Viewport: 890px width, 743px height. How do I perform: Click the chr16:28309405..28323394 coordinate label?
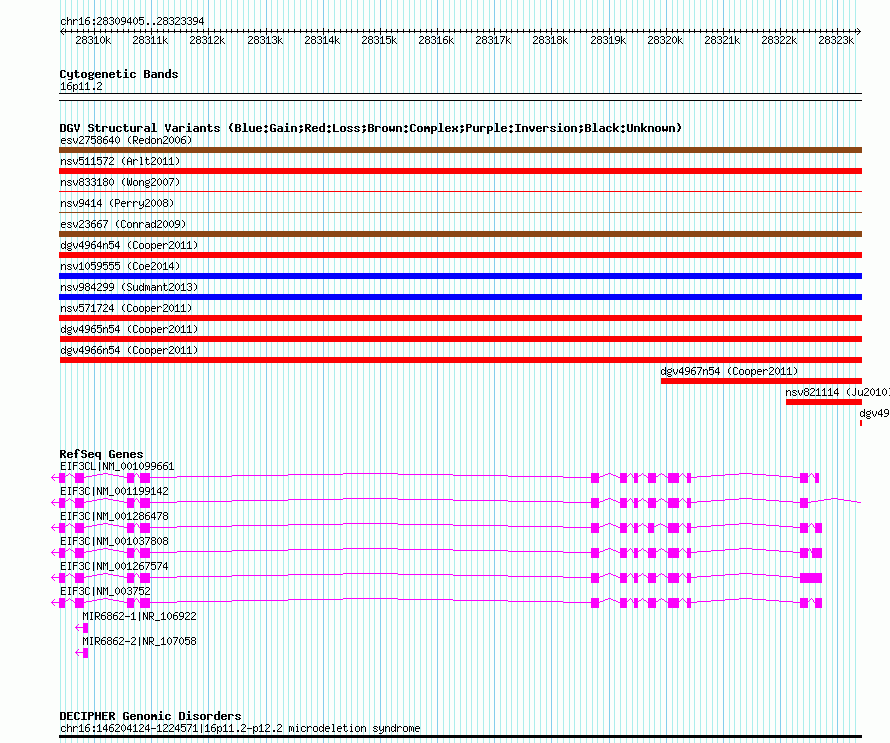click(x=132, y=21)
